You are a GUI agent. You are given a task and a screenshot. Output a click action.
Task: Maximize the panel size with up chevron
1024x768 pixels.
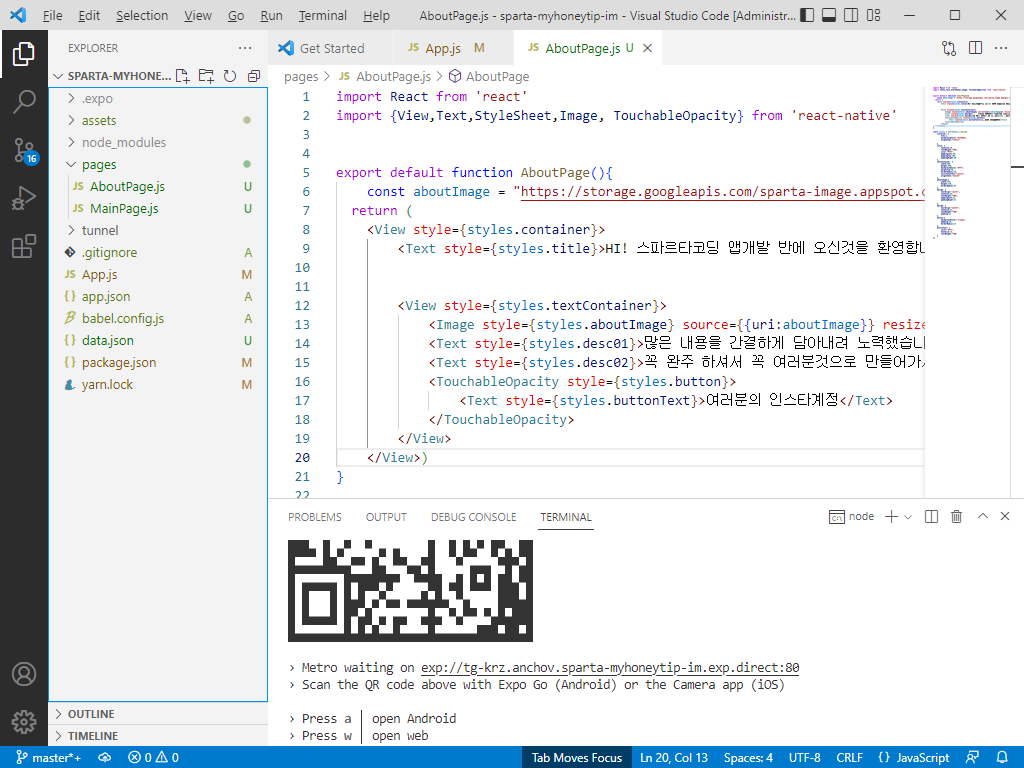(x=983, y=516)
